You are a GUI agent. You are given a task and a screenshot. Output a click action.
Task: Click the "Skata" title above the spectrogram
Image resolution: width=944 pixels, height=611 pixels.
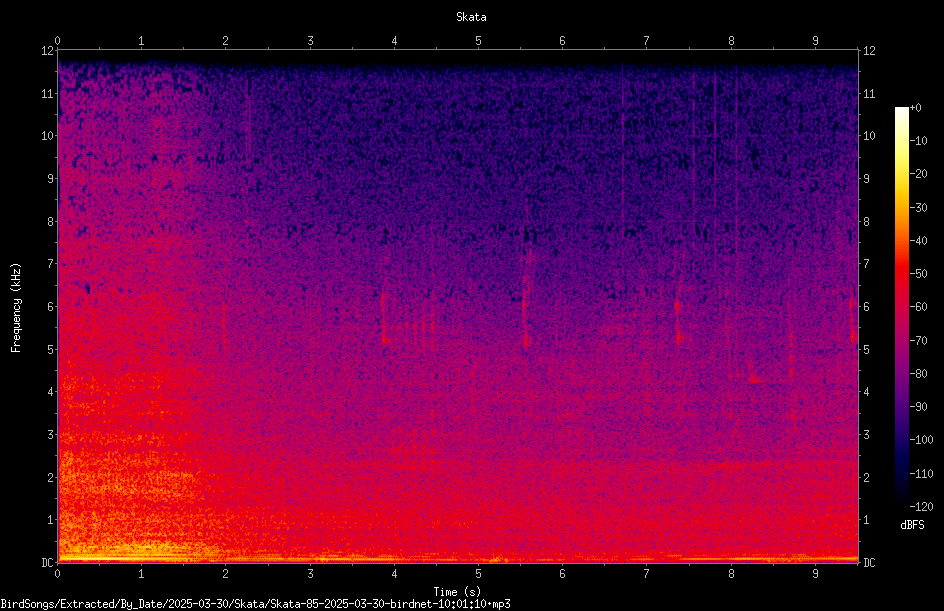[x=471, y=17]
